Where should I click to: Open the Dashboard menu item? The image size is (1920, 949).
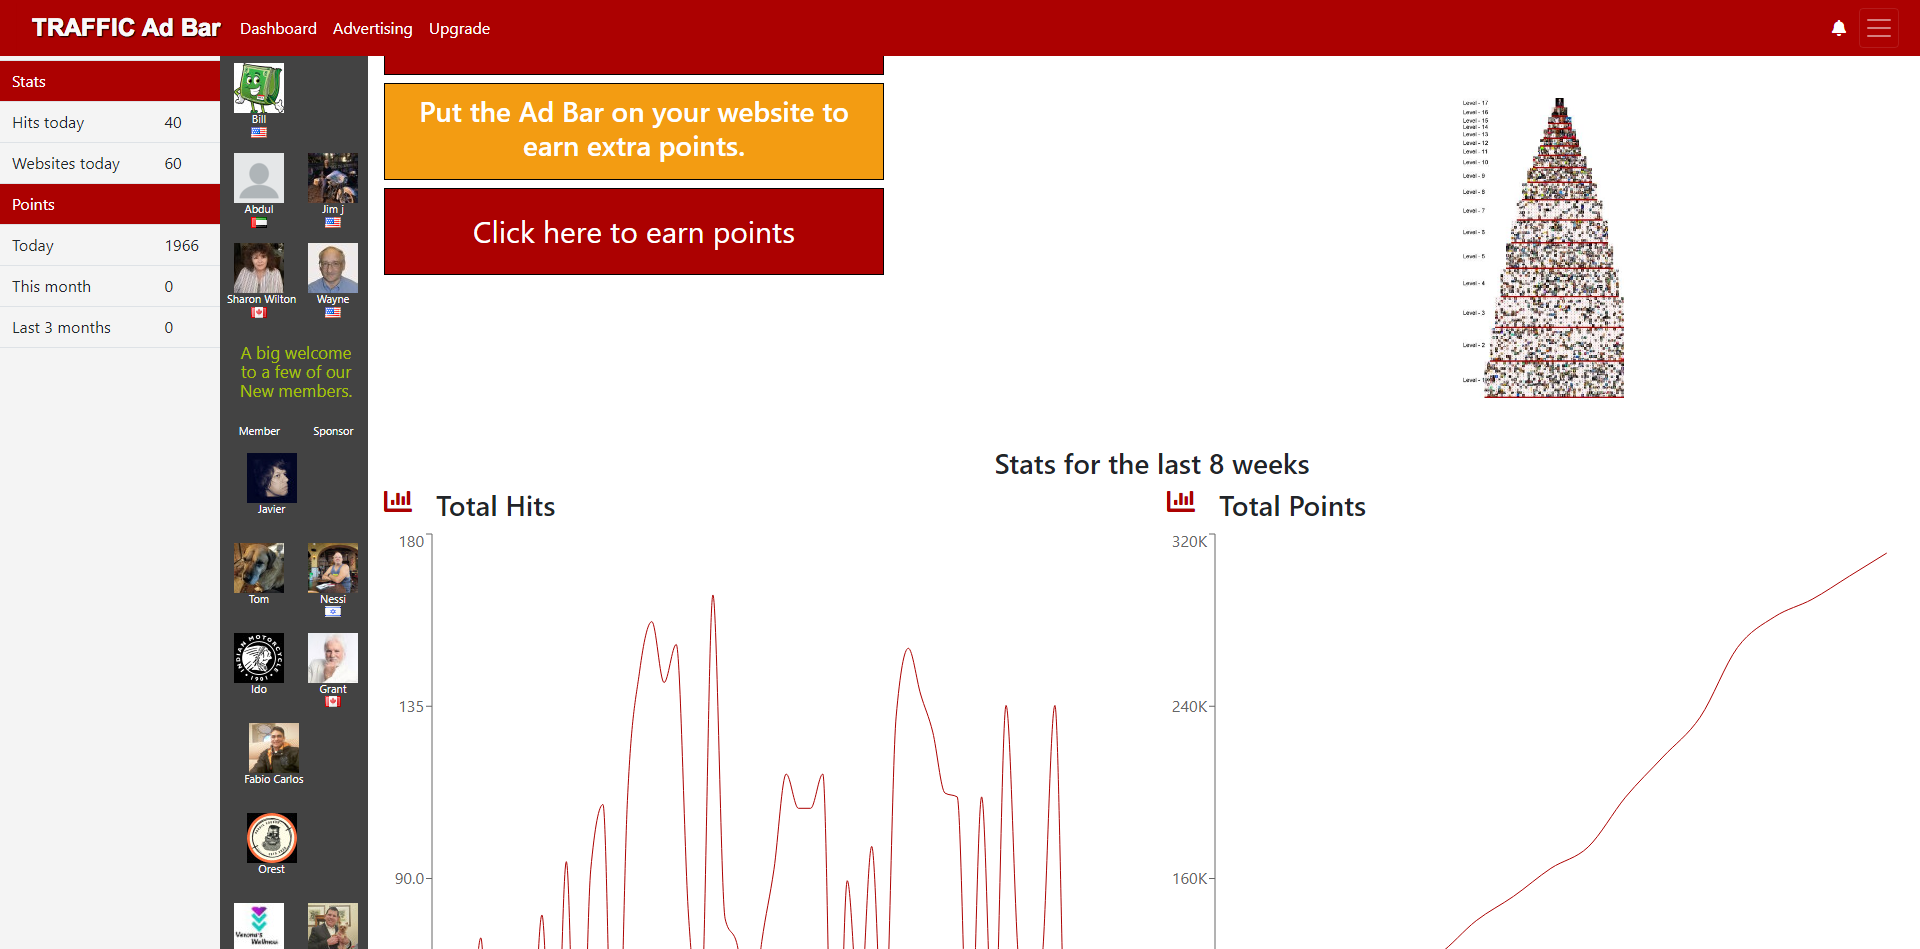tap(278, 28)
